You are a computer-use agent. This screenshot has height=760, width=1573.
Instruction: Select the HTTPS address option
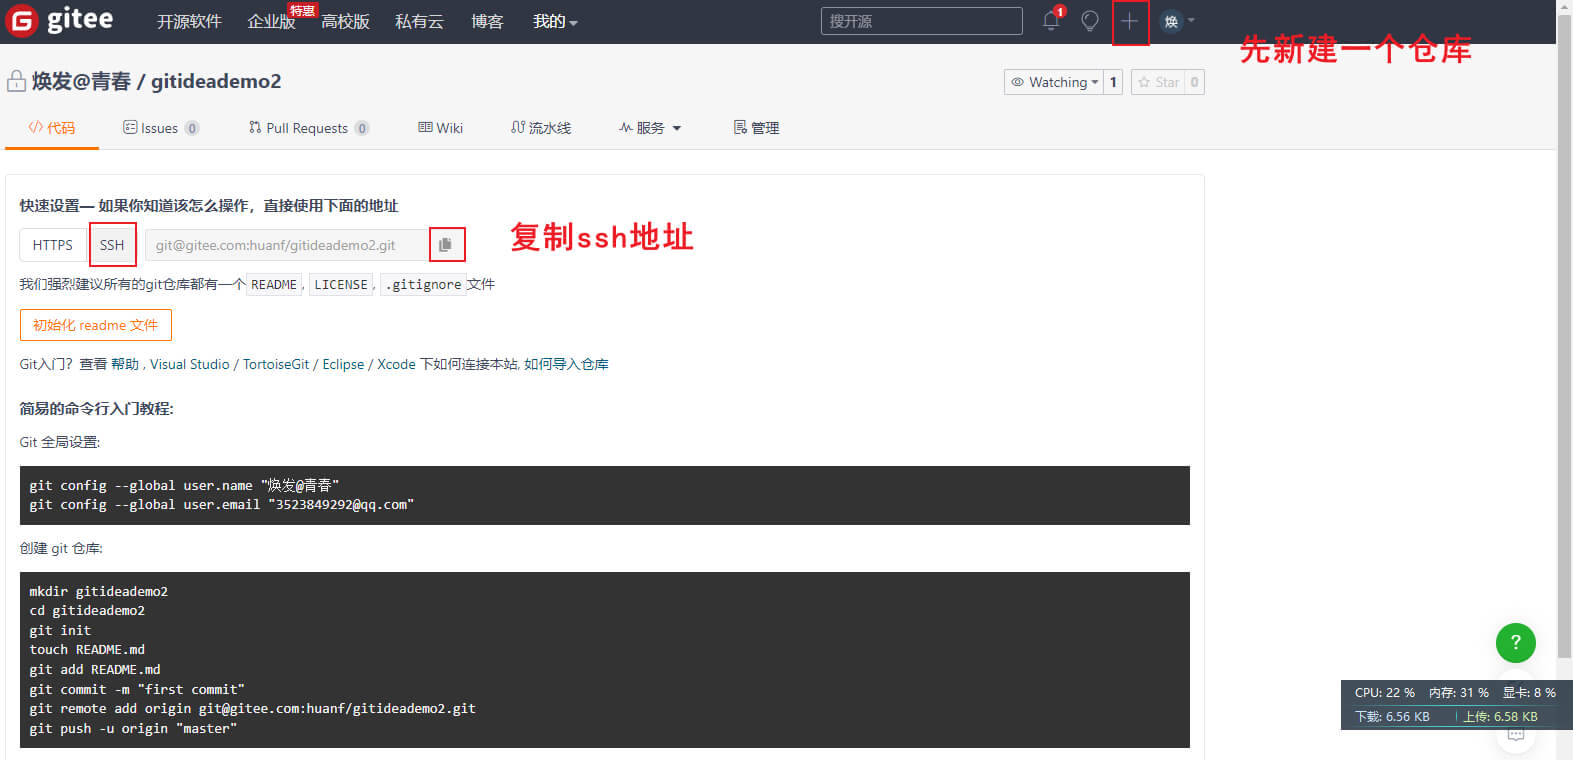point(53,245)
